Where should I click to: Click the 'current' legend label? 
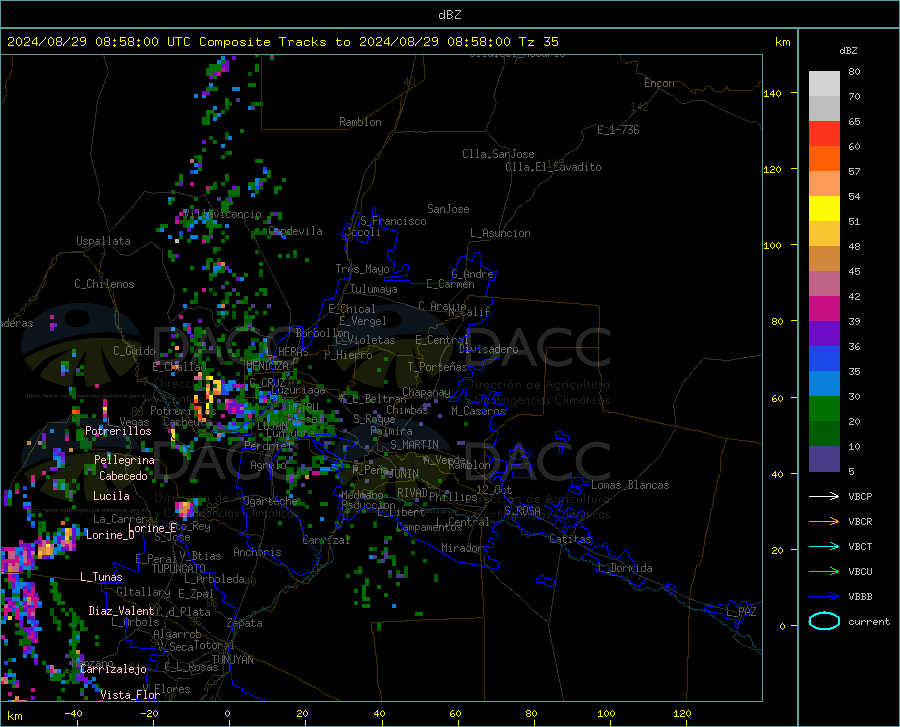(x=869, y=621)
